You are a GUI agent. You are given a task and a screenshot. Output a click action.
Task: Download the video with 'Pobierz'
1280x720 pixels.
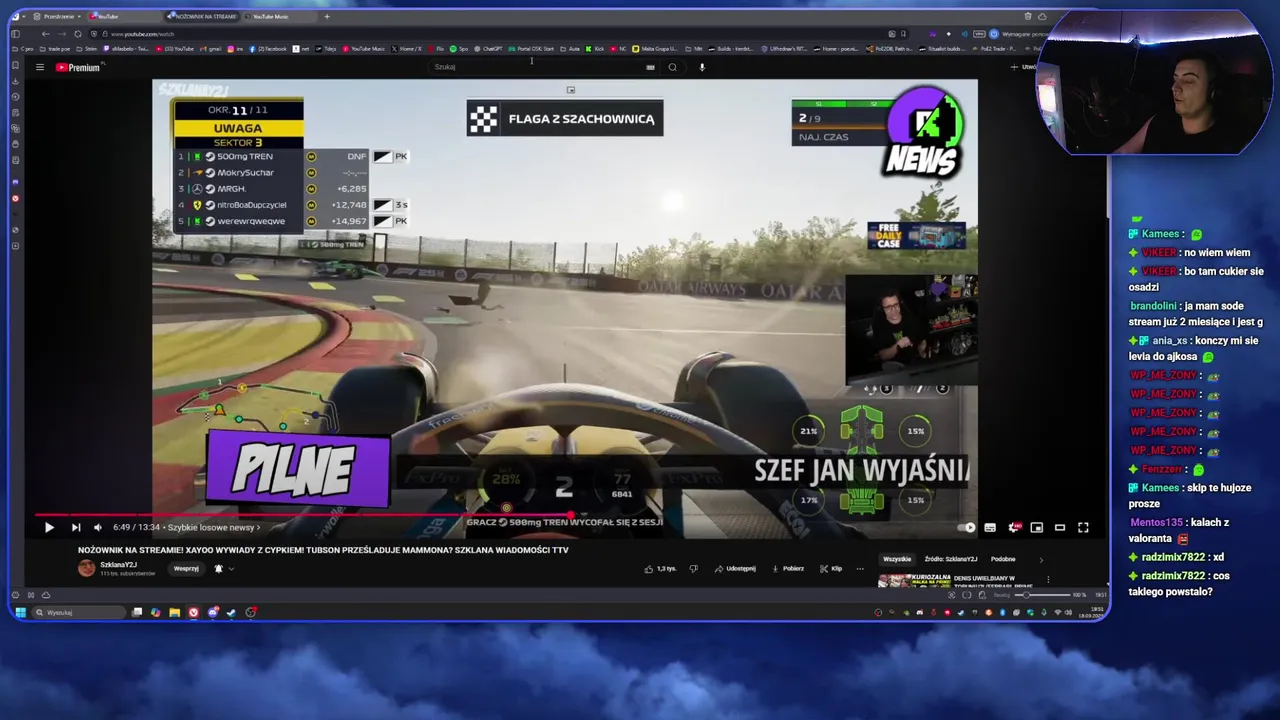[x=788, y=568]
